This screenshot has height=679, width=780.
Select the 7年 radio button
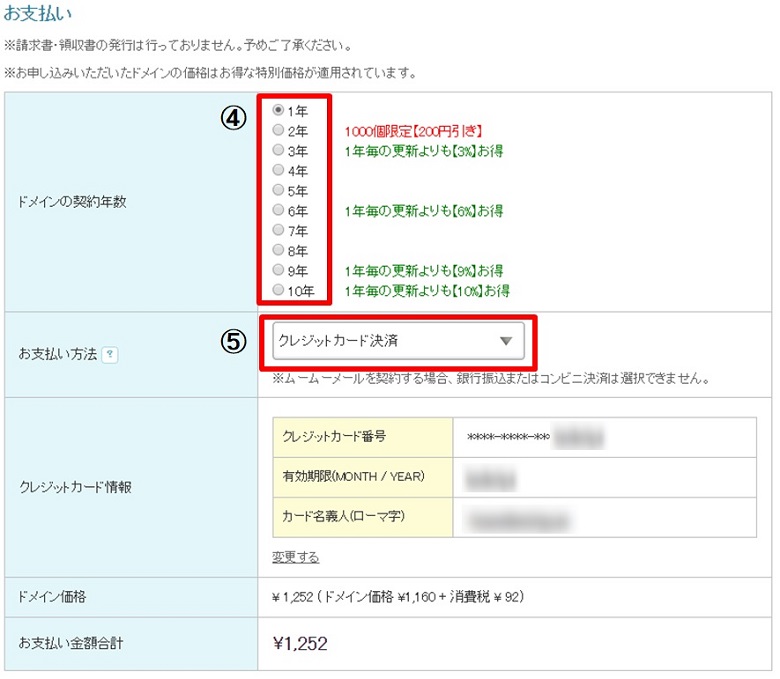pyautogui.click(x=279, y=231)
